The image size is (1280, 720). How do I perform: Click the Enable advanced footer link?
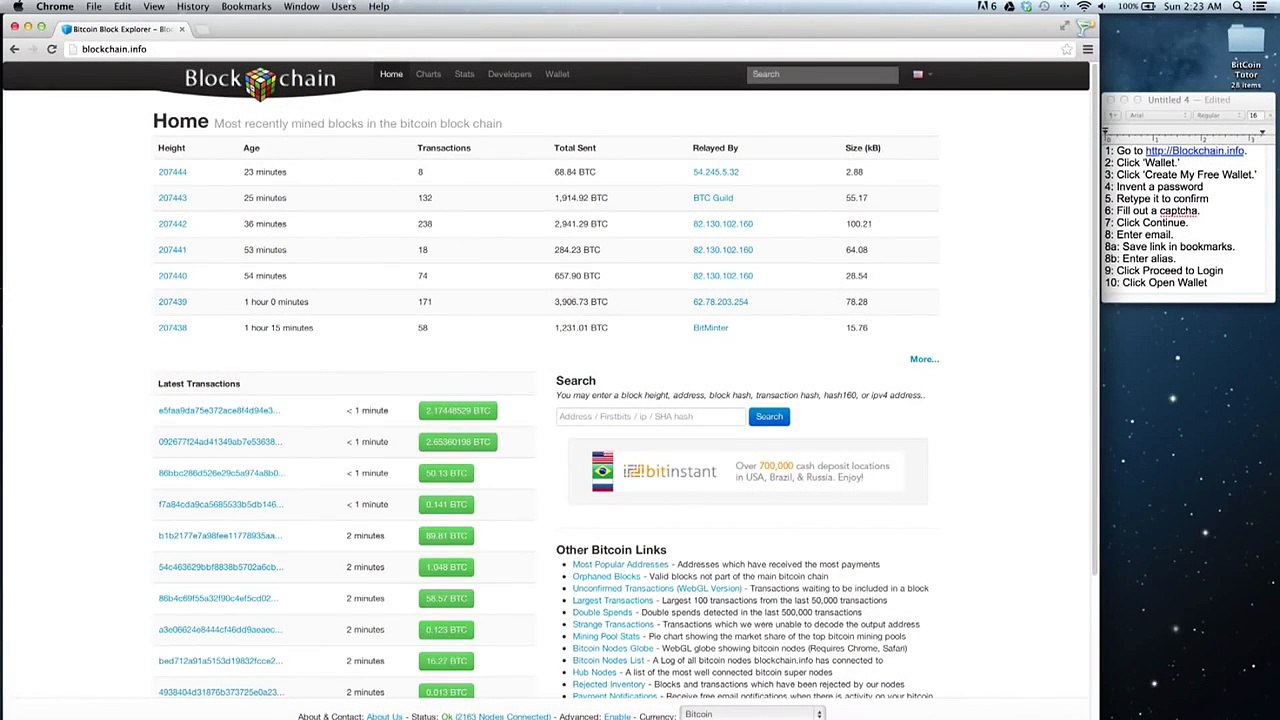point(617,716)
